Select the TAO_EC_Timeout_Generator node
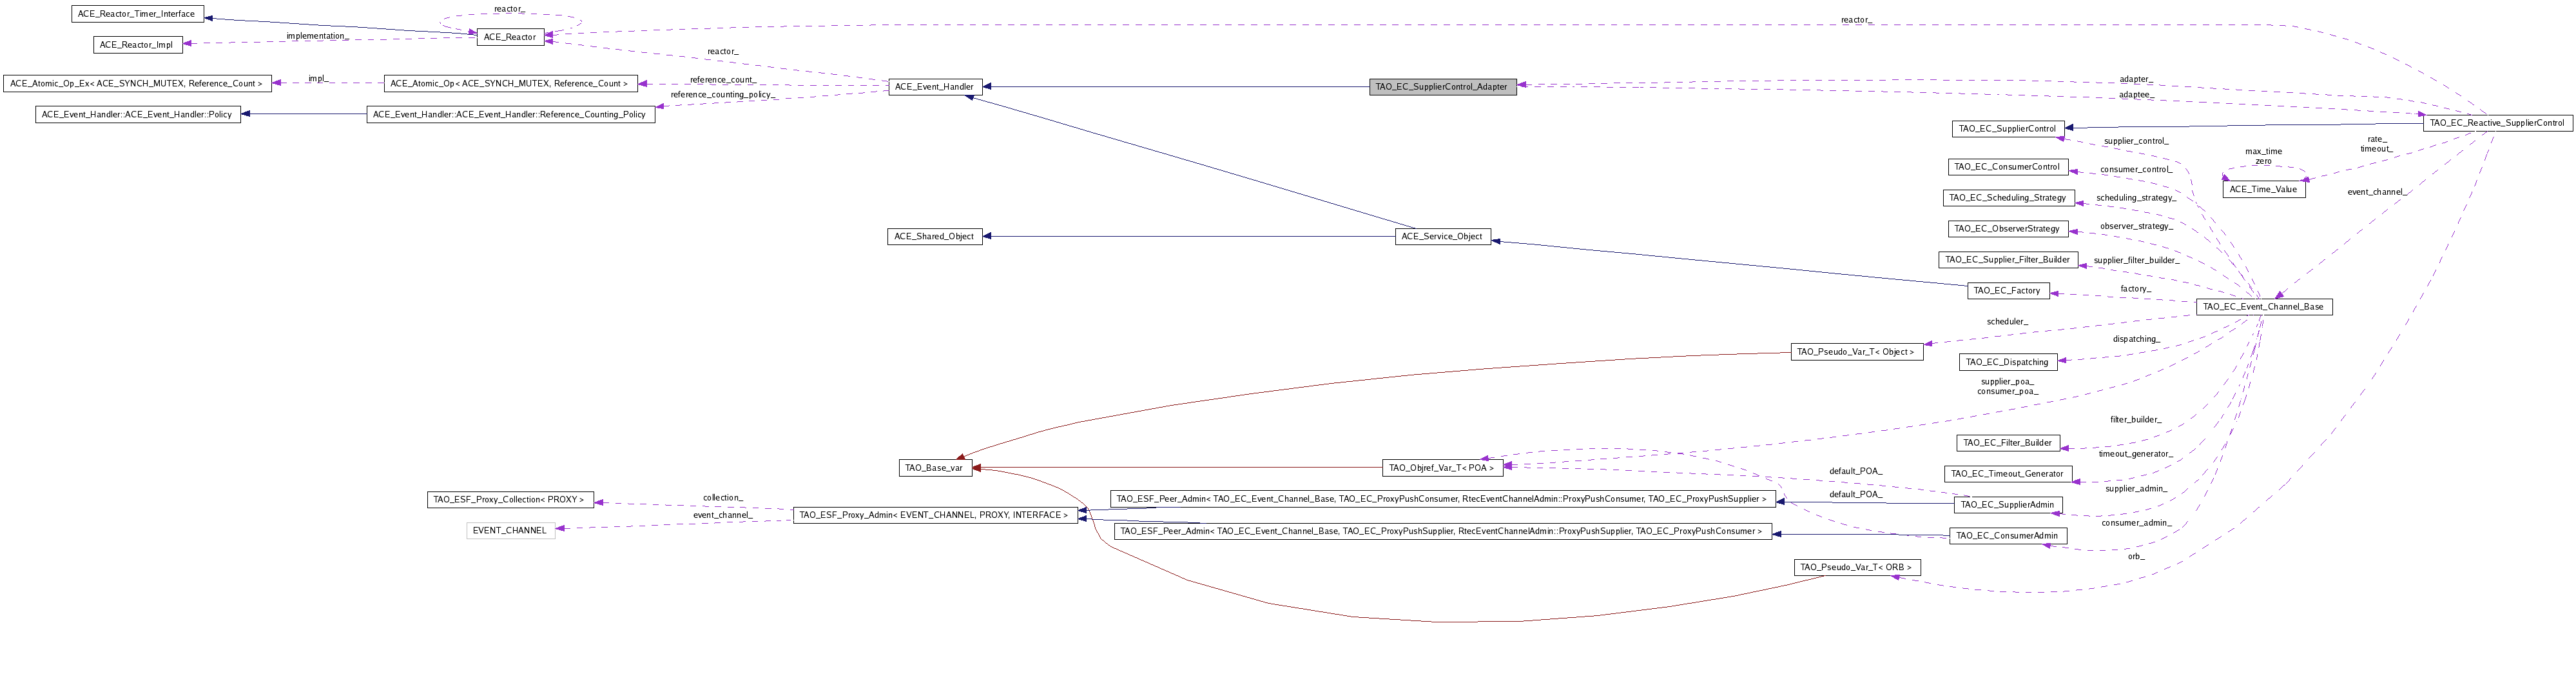2576x683 pixels. coord(2007,474)
